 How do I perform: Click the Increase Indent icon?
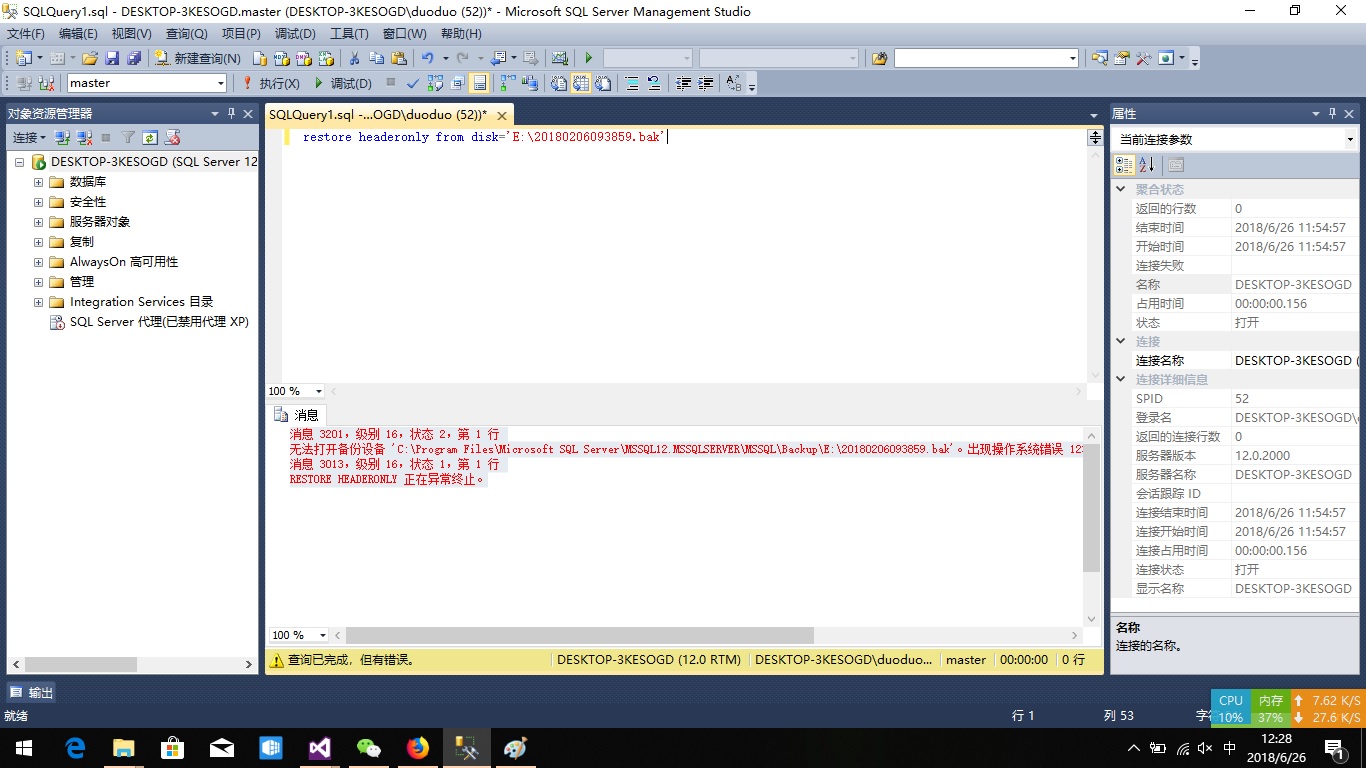[706, 83]
